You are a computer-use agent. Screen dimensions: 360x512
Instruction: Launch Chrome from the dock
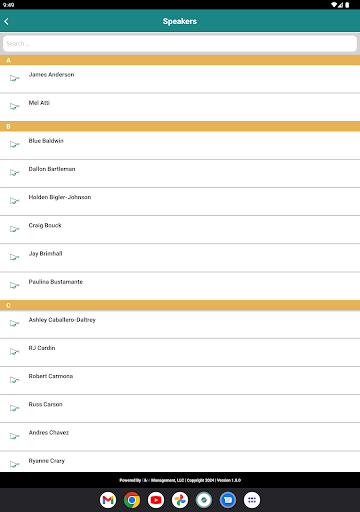132,500
